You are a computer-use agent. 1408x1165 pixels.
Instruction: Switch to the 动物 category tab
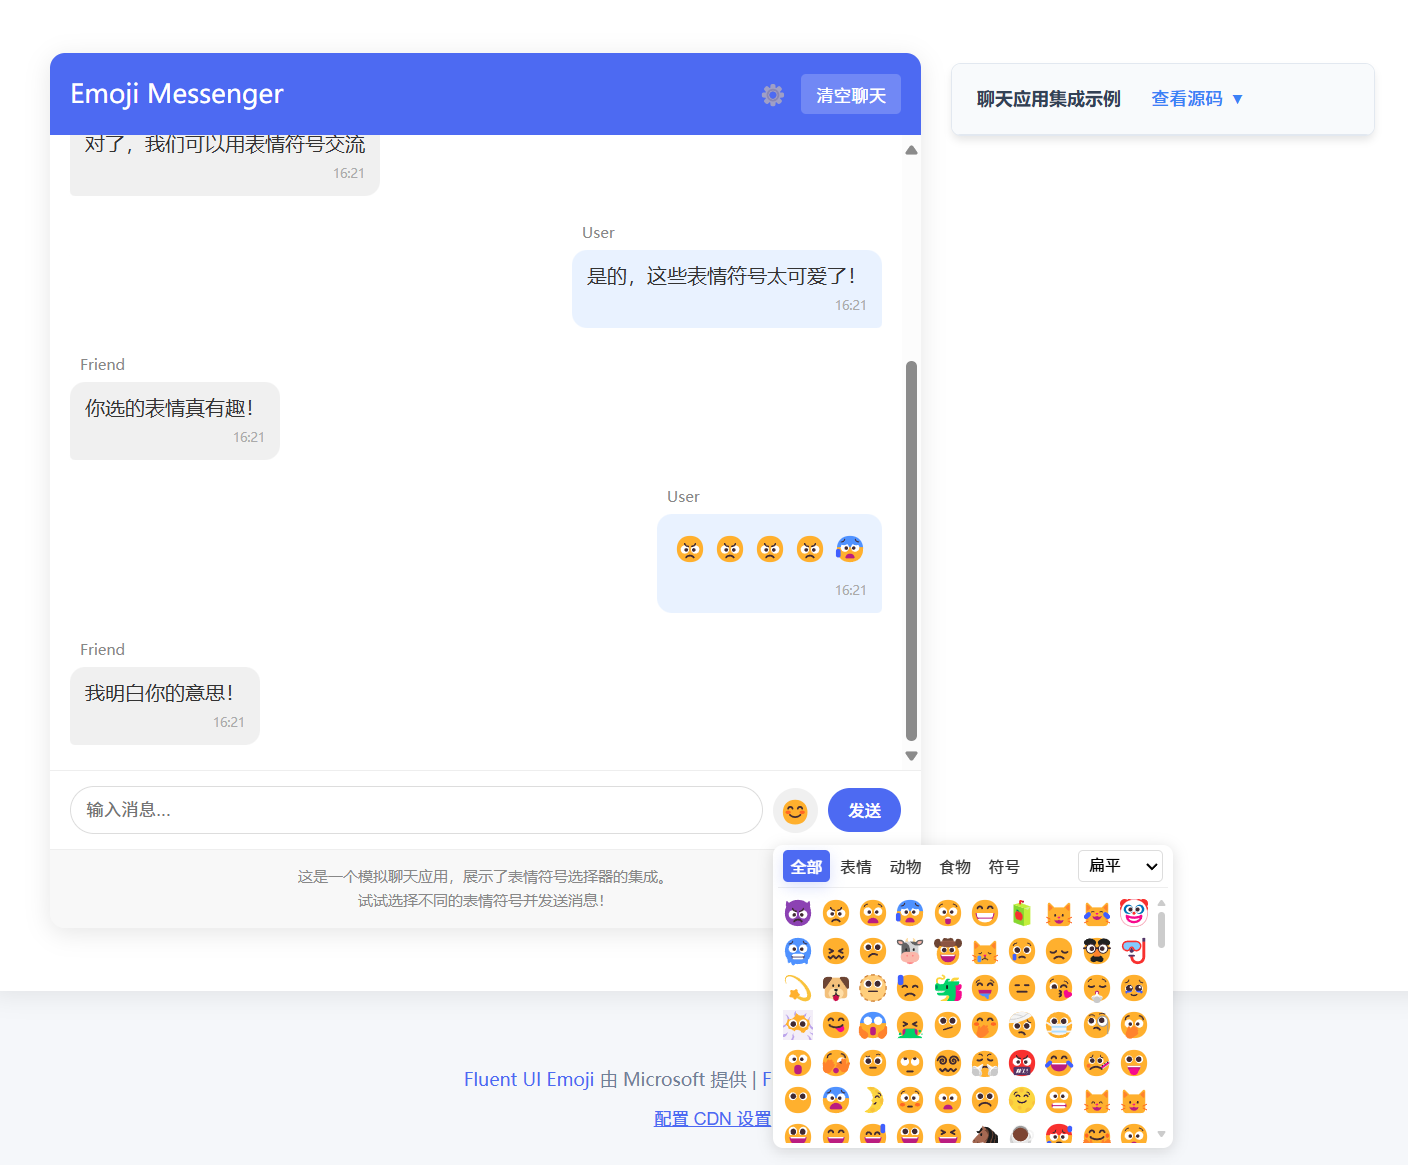(905, 866)
